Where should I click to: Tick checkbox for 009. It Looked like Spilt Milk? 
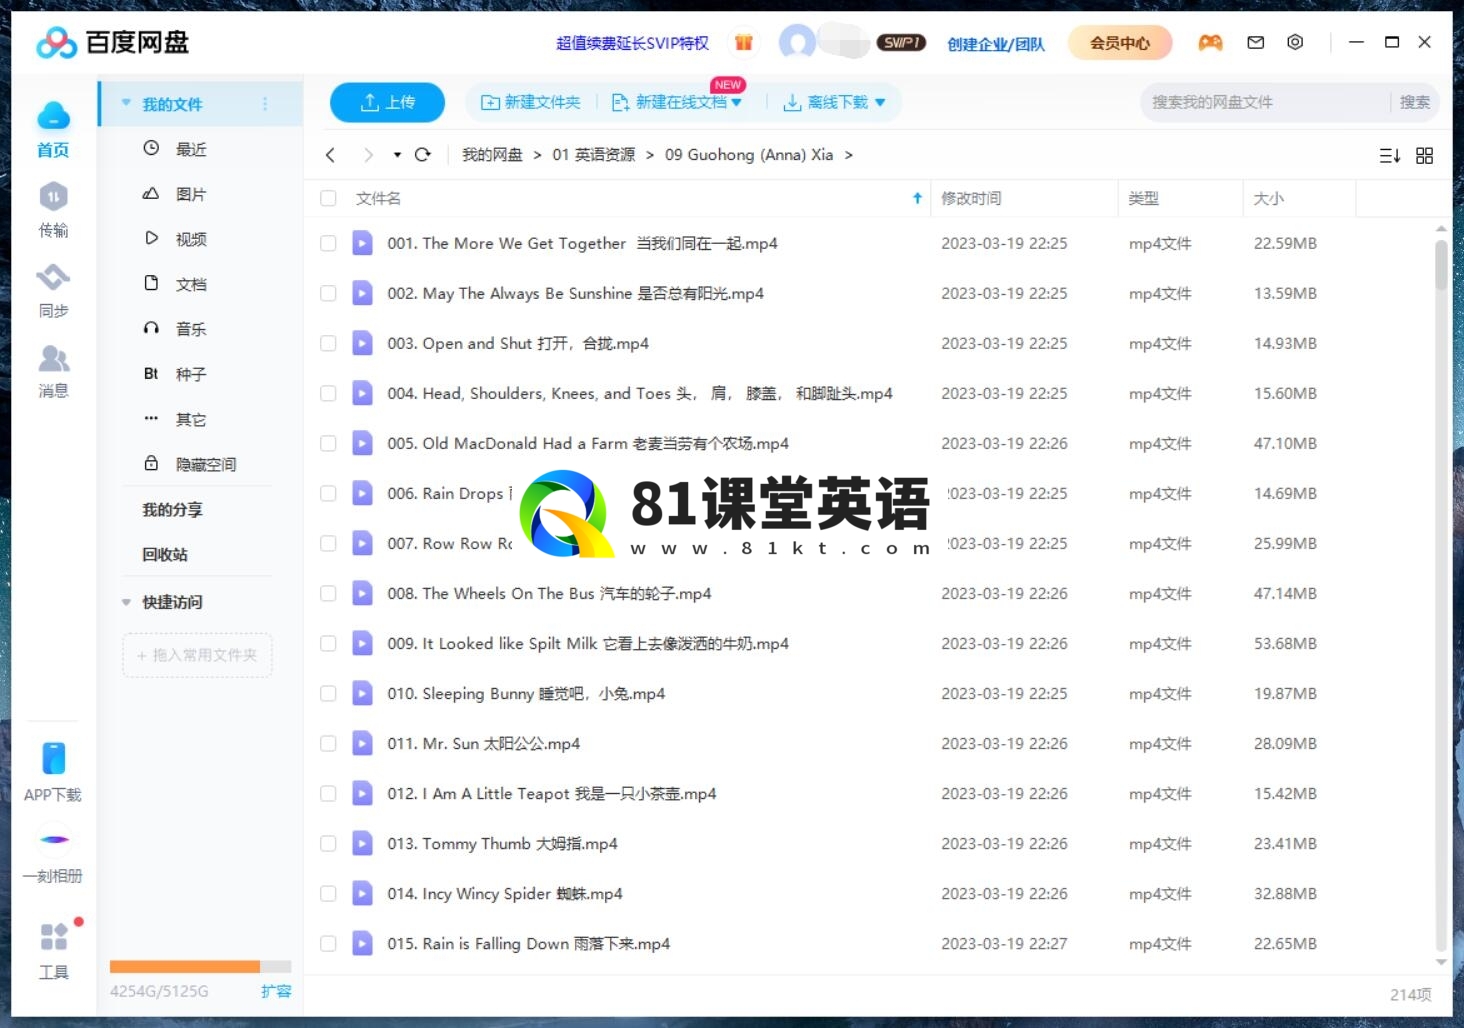point(328,643)
